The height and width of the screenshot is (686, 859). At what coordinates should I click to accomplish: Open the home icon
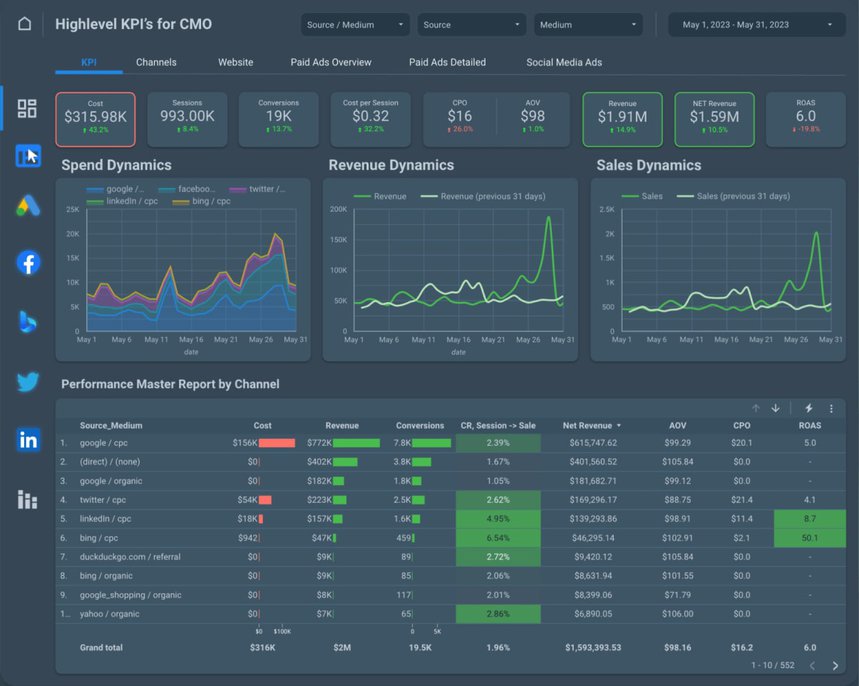pyautogui.click(x=25, y=24)
